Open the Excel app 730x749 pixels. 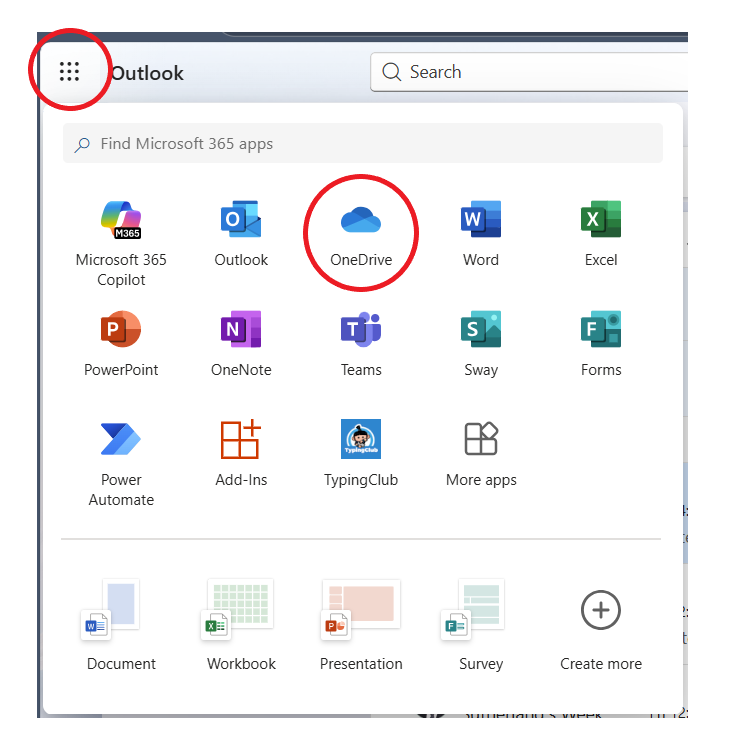[x=601, y=233]
